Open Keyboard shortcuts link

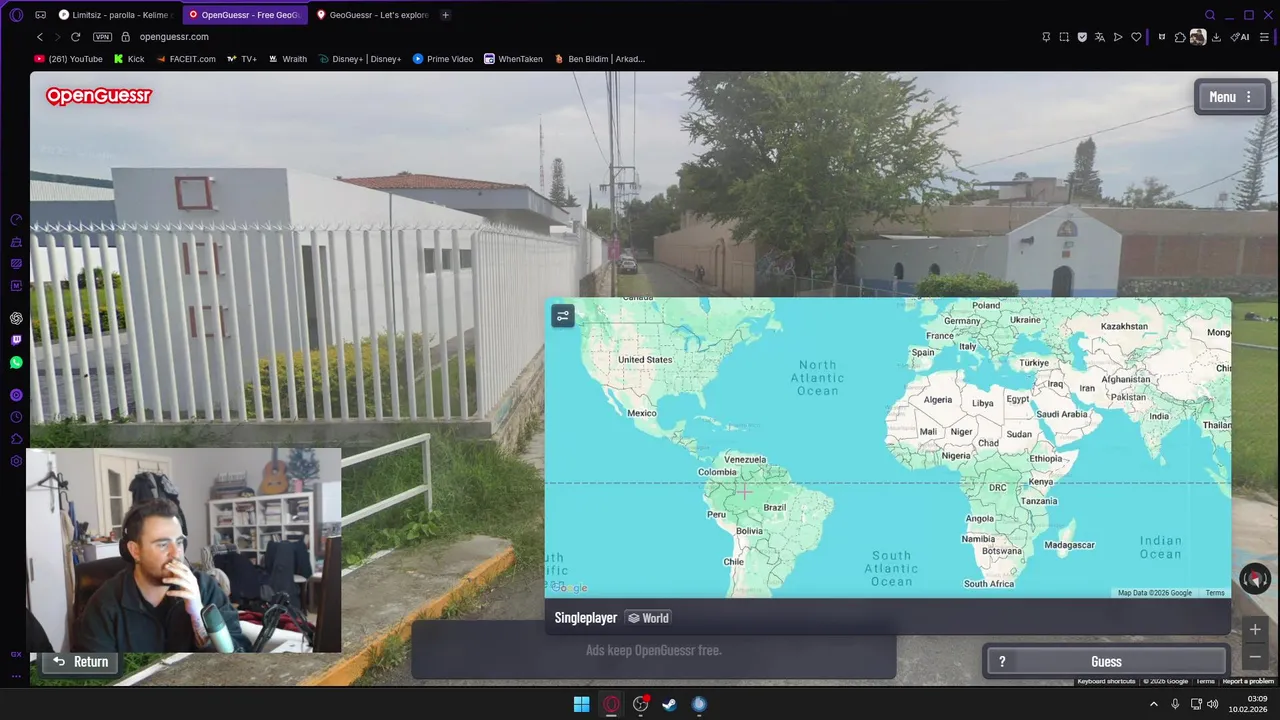point(1106,681)
